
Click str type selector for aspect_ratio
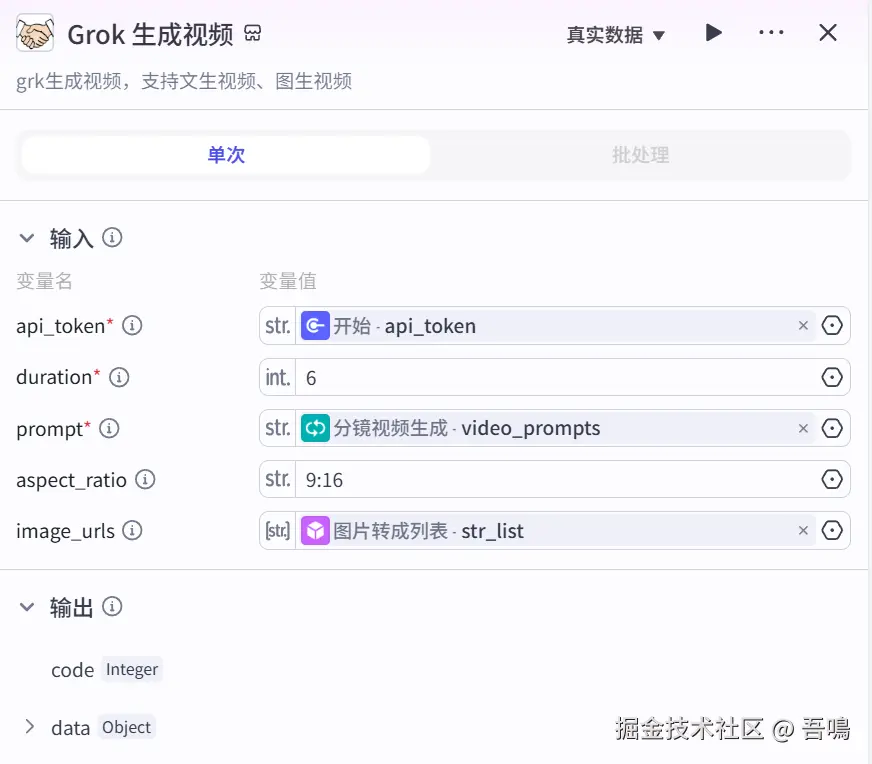pos(278,479)
